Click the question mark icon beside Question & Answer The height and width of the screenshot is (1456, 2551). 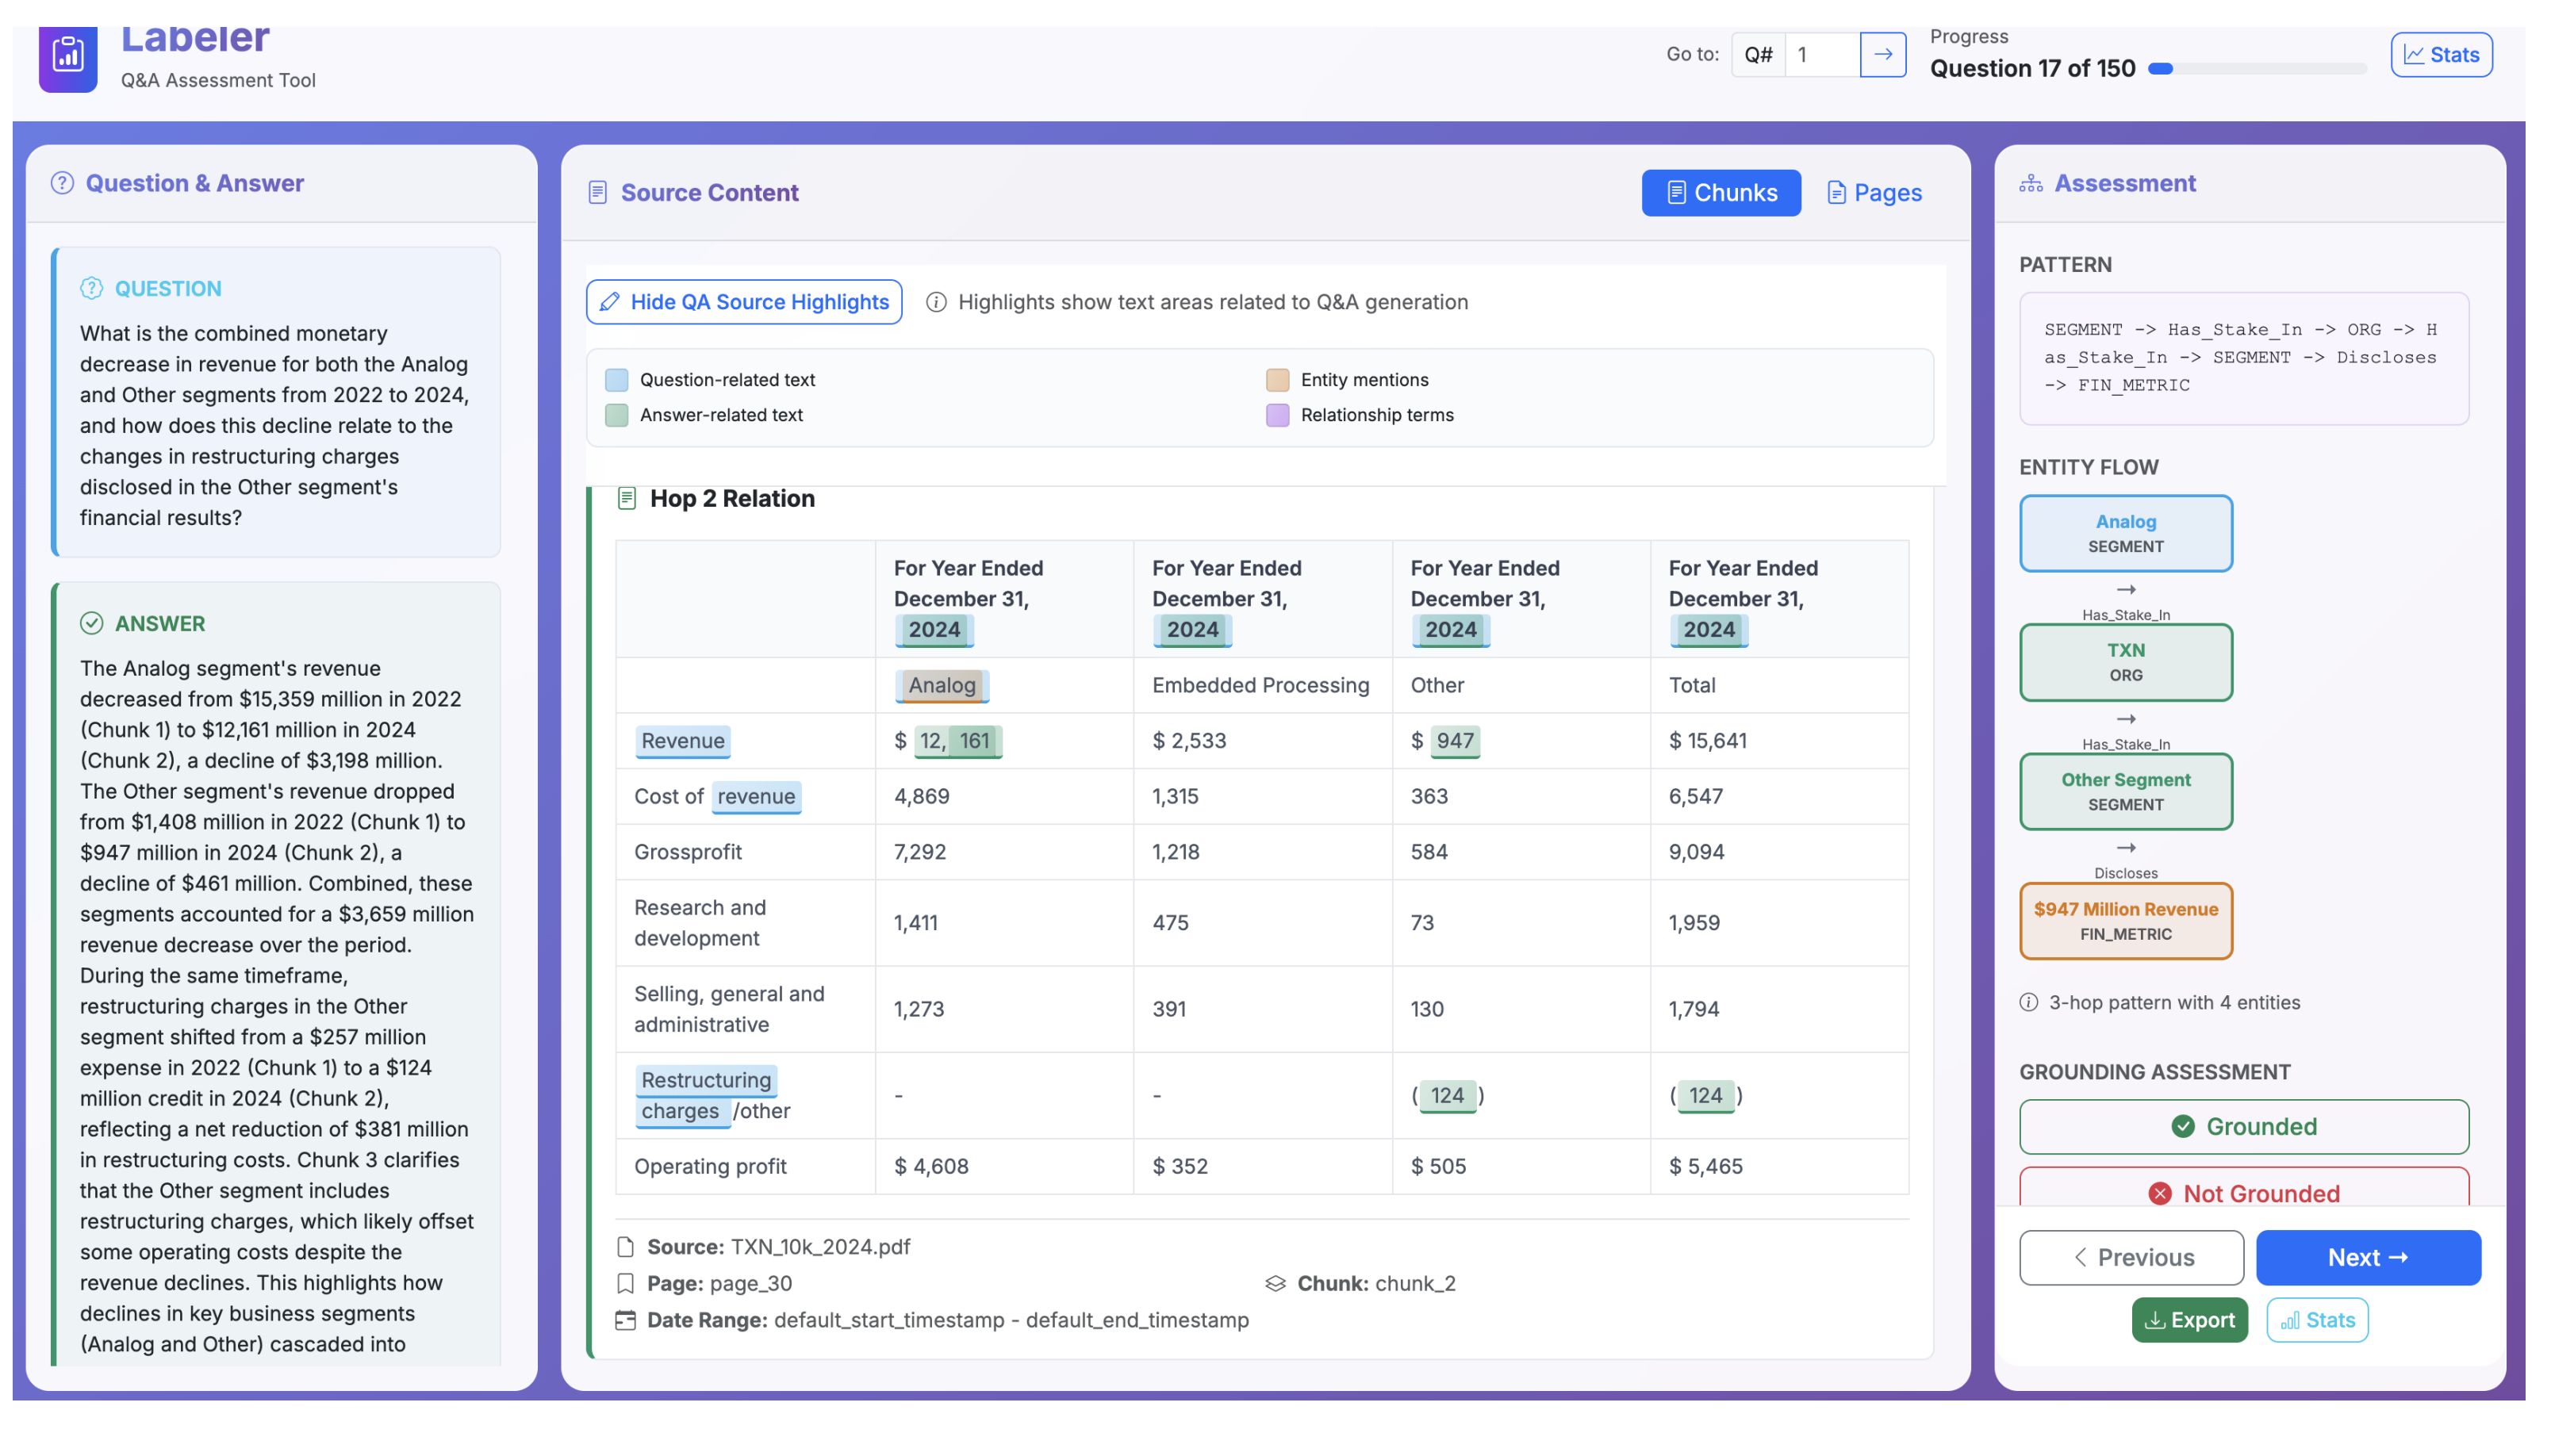click(x=62, y=183)
